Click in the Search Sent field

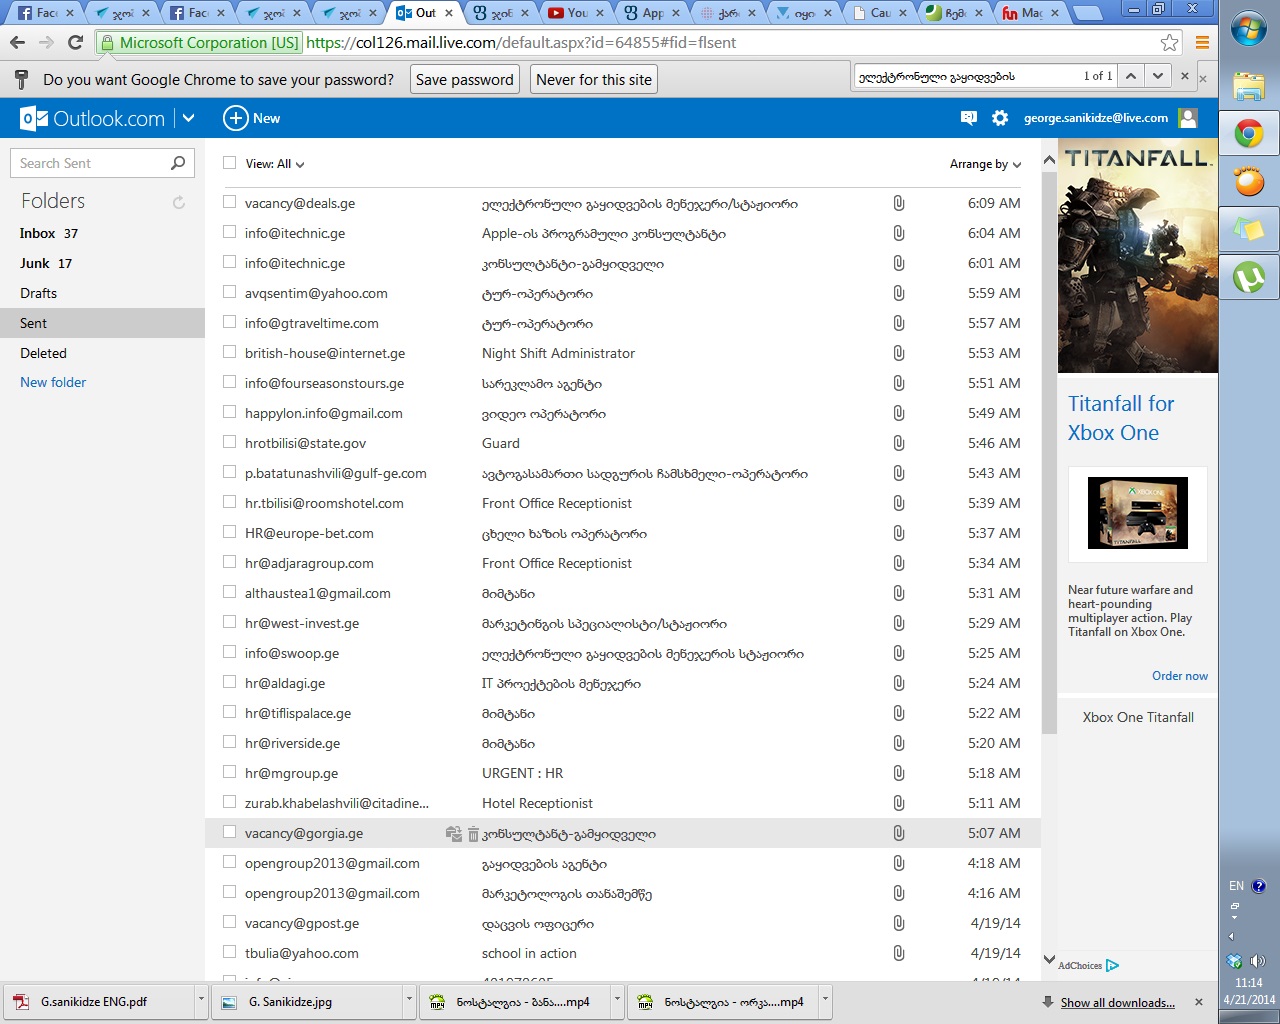[90, 163]
